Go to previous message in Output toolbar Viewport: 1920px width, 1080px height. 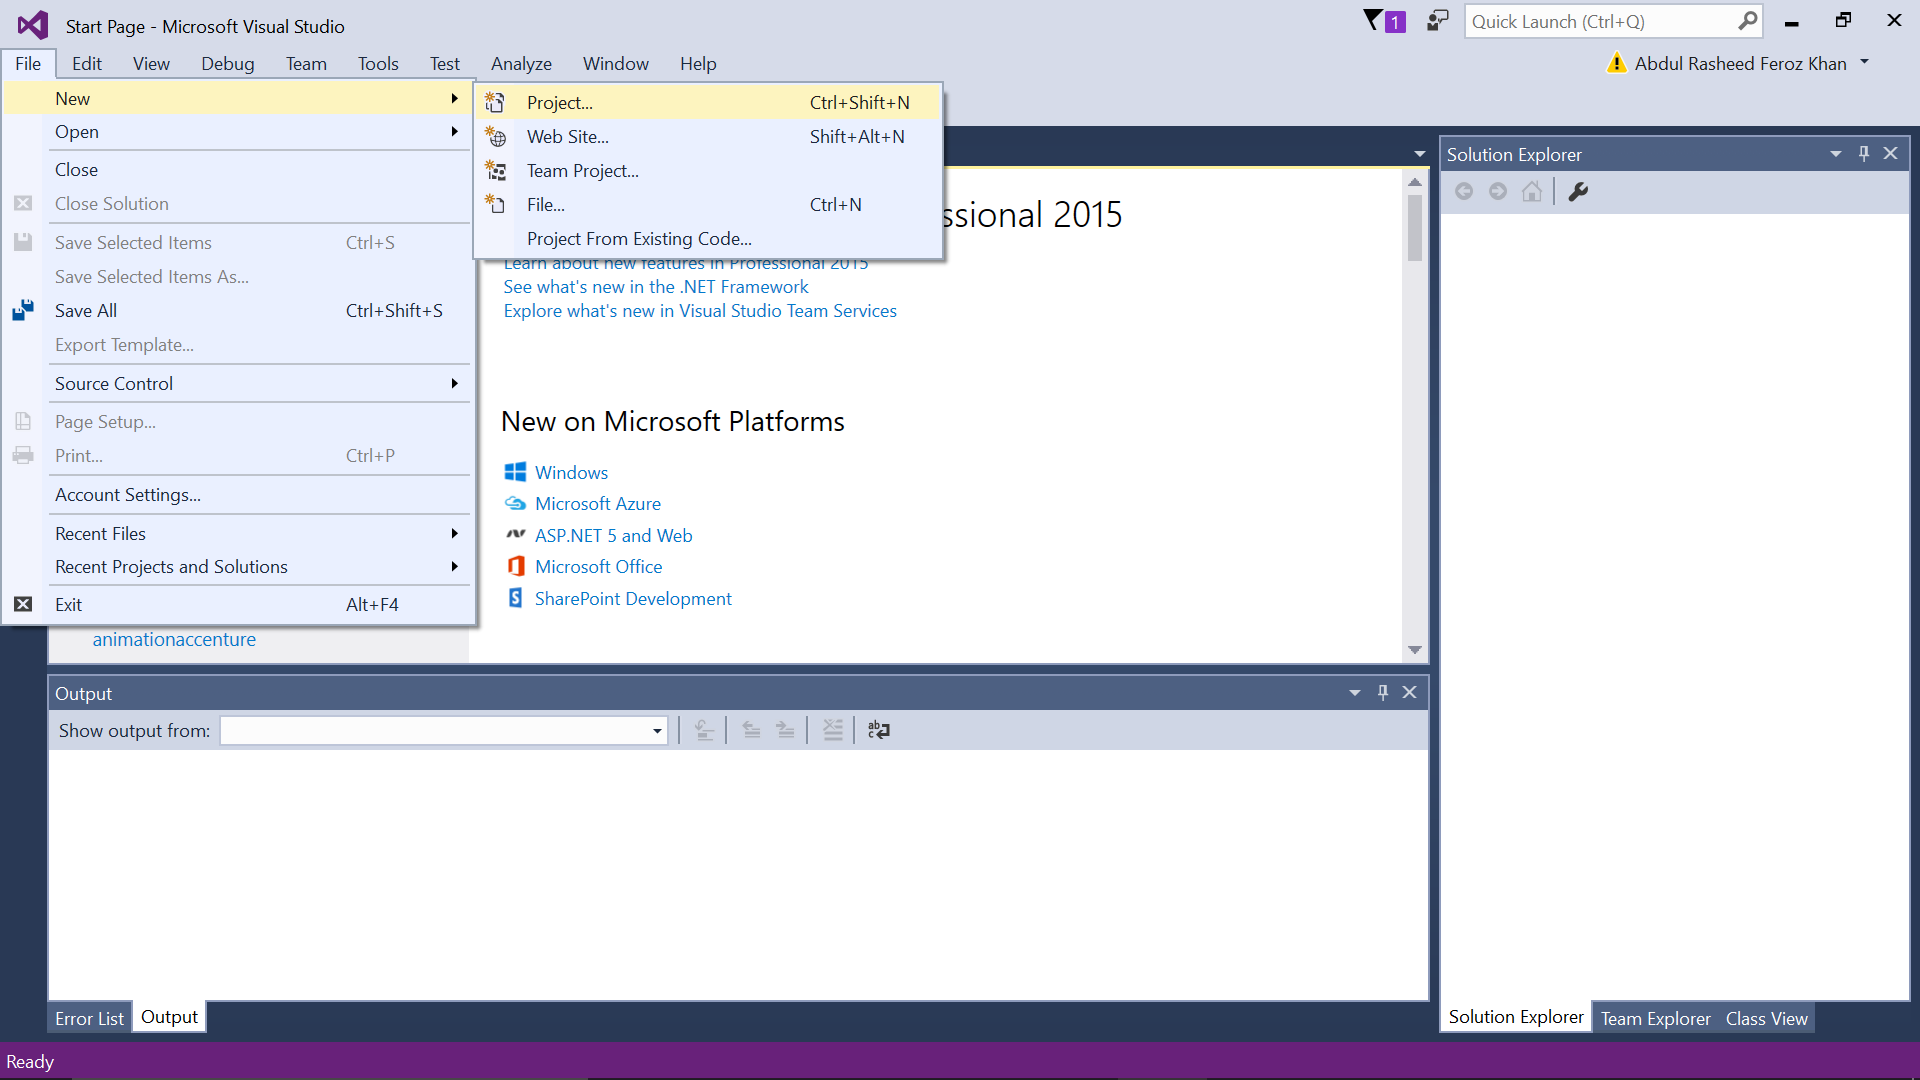[751, 730]
